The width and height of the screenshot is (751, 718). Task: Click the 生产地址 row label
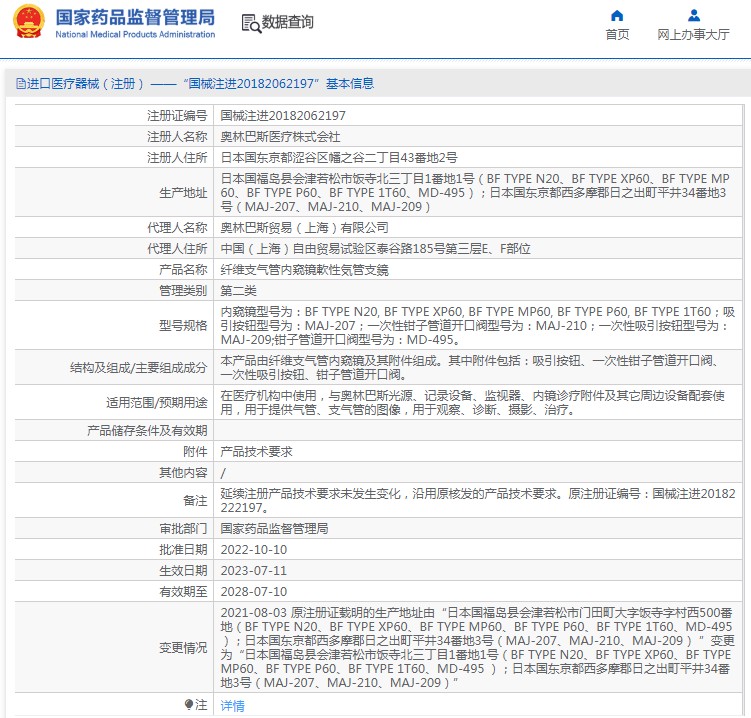pyautogui.click(x=183, y=193)
